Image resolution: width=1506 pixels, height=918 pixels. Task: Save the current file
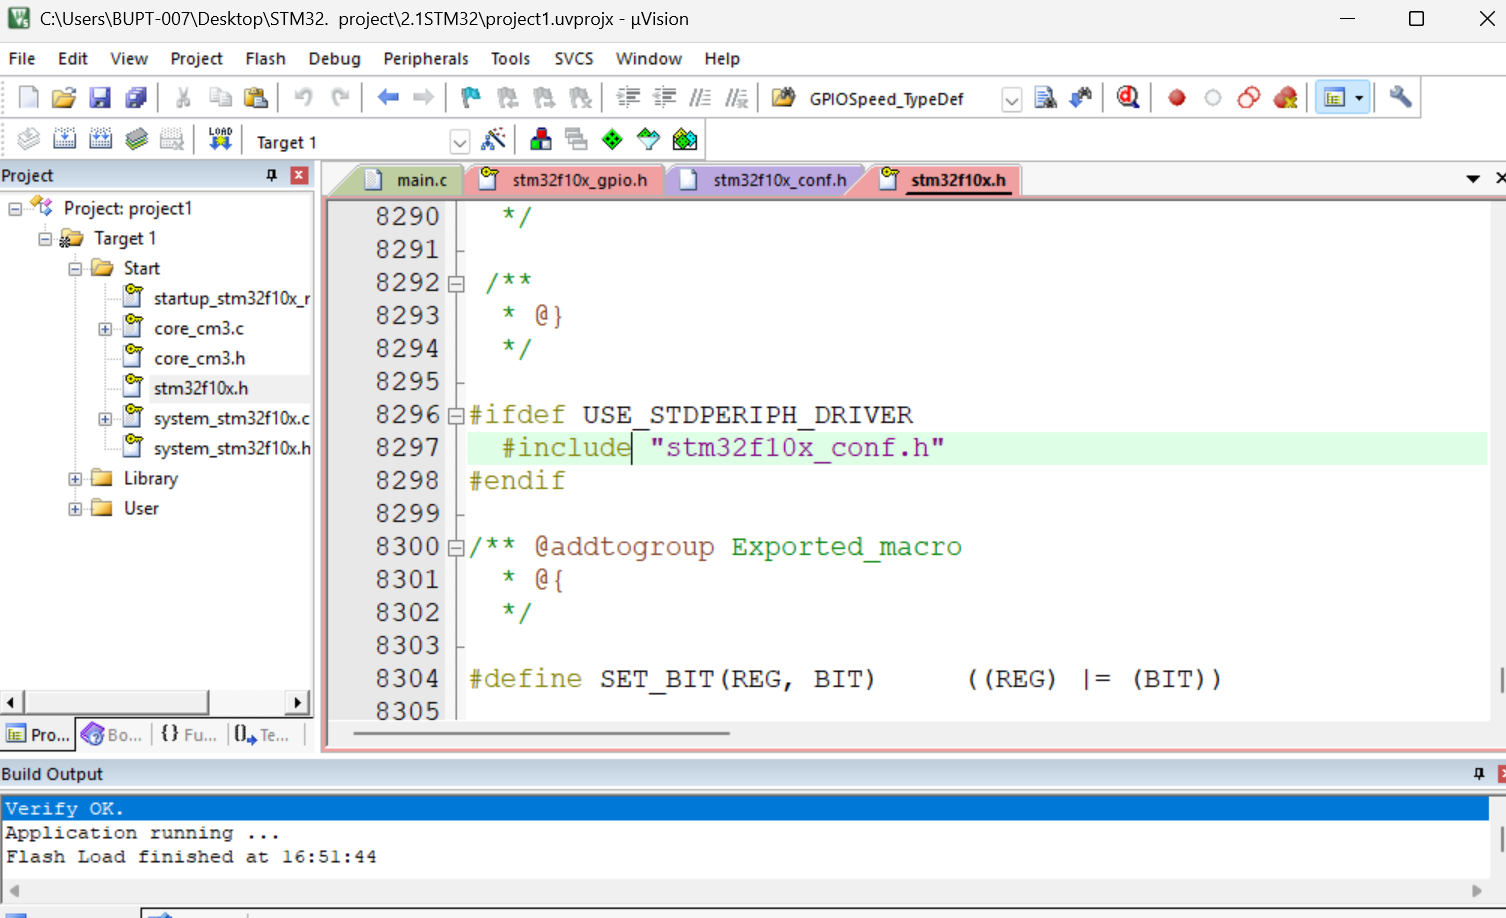(x=100, y=97)
